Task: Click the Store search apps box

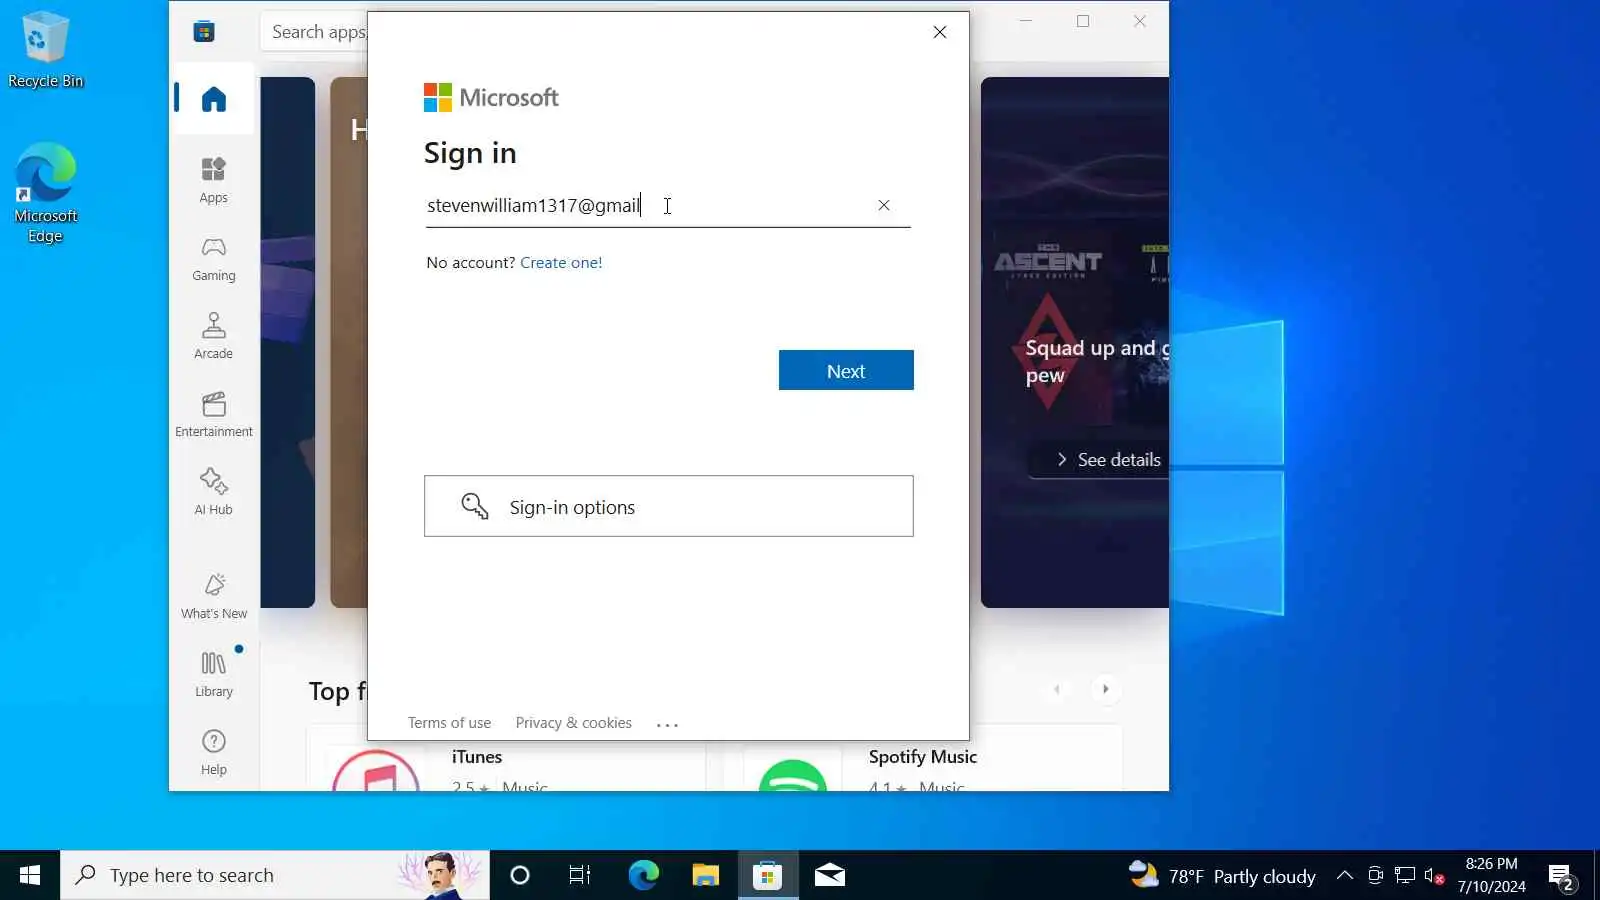Action: (x=315, y=32)
